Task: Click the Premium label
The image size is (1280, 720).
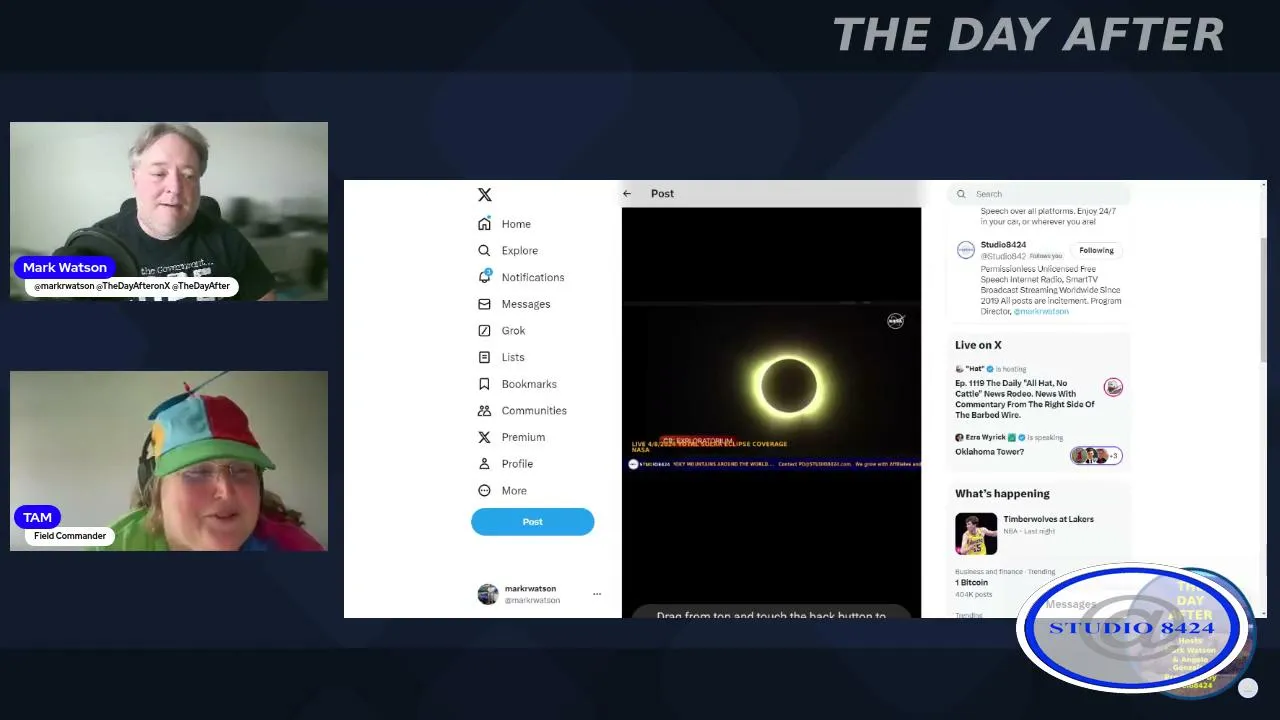Action: [523, 437]
